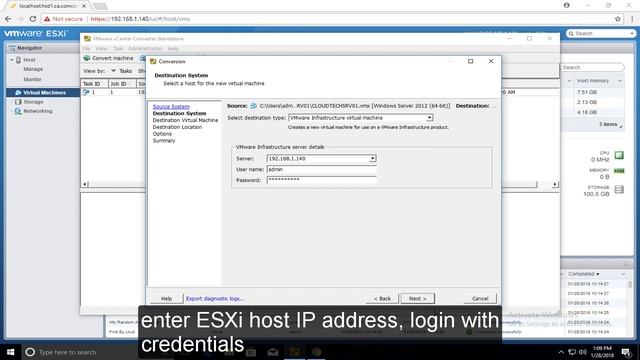Screen dimensions: 640x360
Task: Collapse the Host tree node arrow
Action: [12, 60]
